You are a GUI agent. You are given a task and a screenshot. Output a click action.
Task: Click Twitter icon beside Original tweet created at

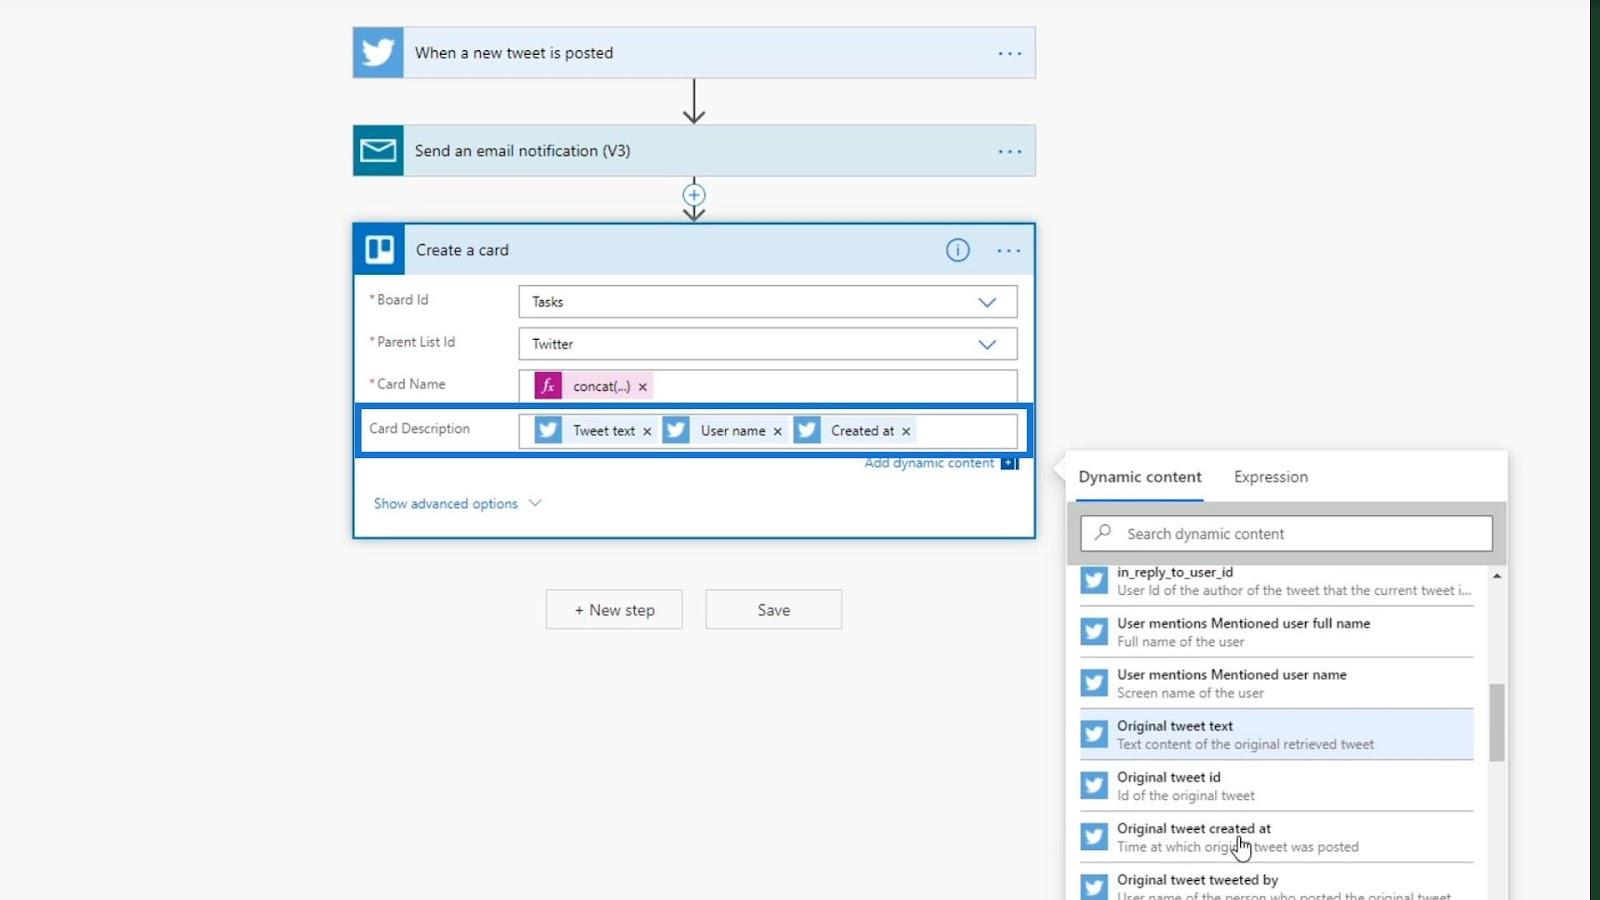(x=1094, y=836)
